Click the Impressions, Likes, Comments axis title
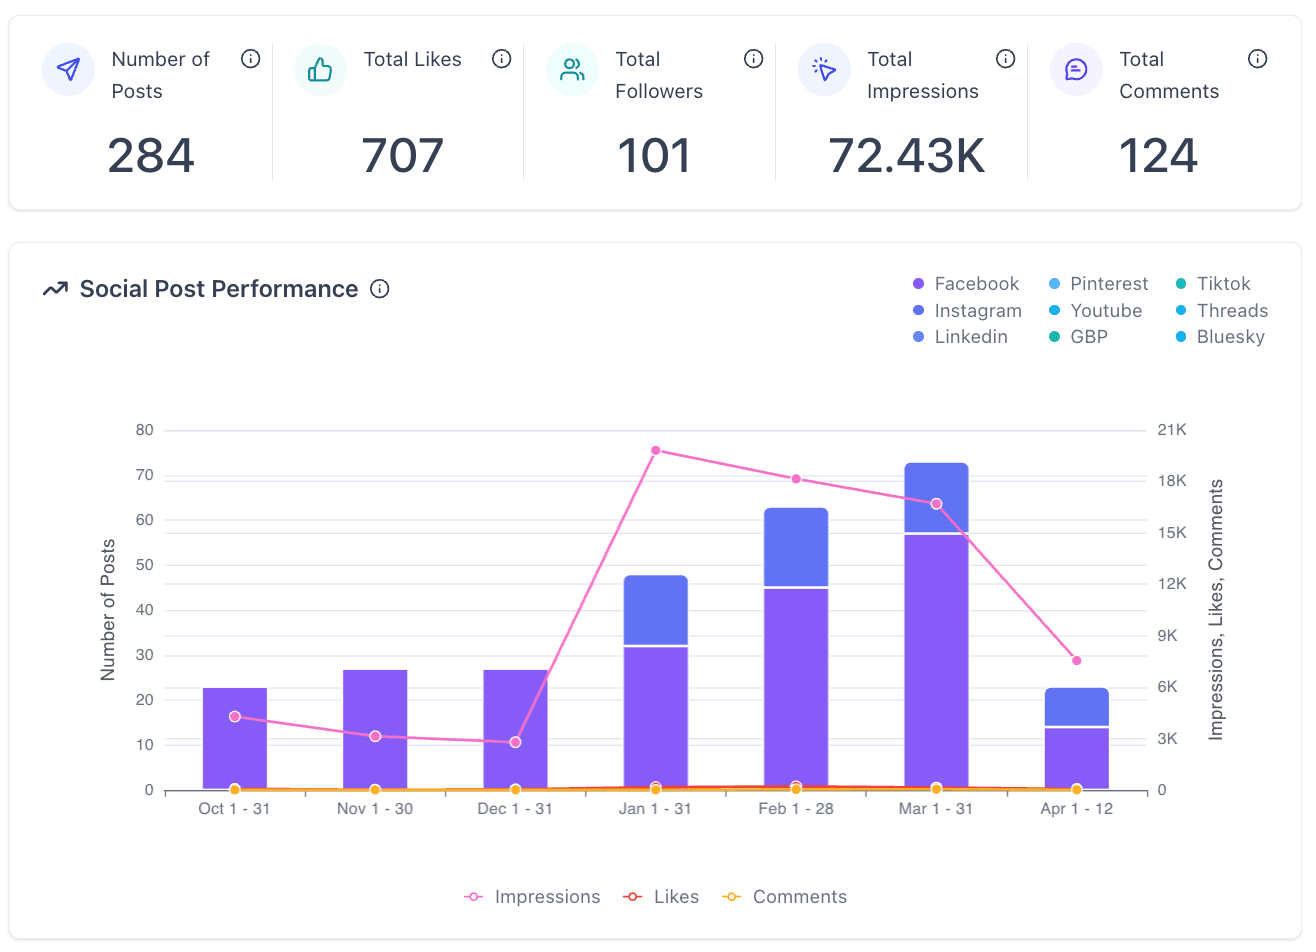This screenshot has width=1316, height=952. (x=1216, y=610)
